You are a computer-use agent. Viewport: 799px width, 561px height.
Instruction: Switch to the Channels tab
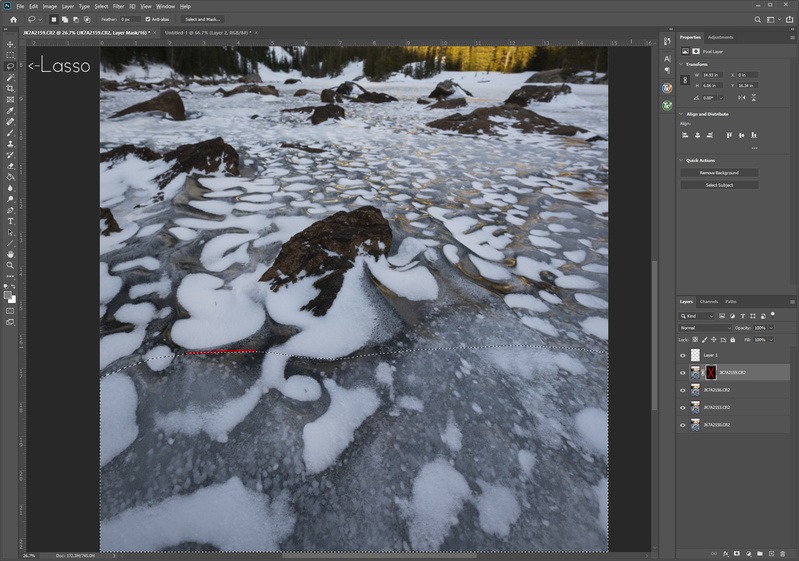[708, 301]
